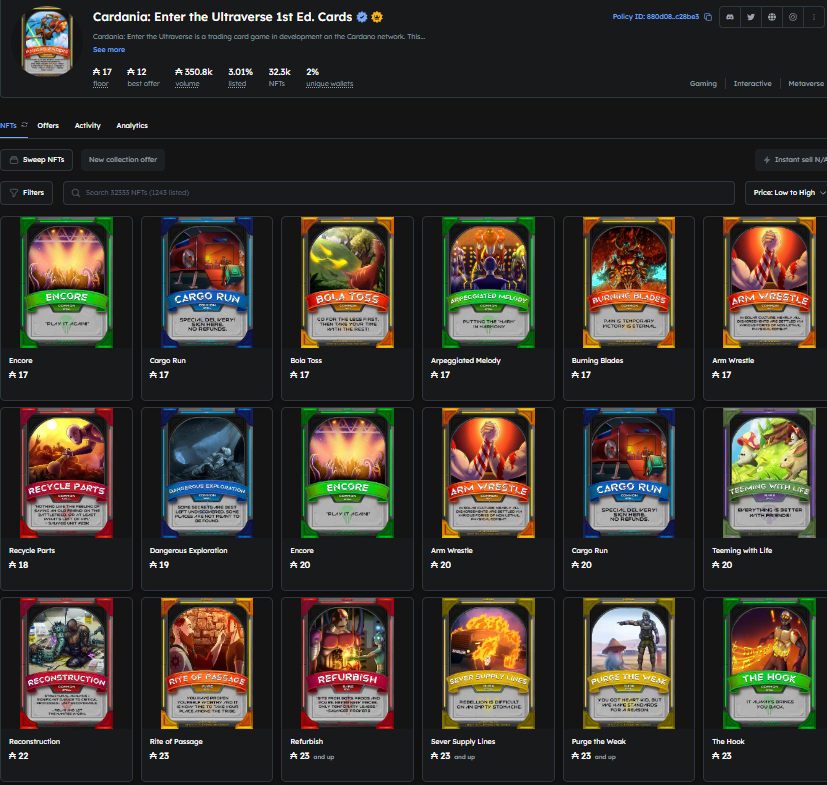Open the Rite of Passage card
The image size is (827, 785).
pos(207,689)
